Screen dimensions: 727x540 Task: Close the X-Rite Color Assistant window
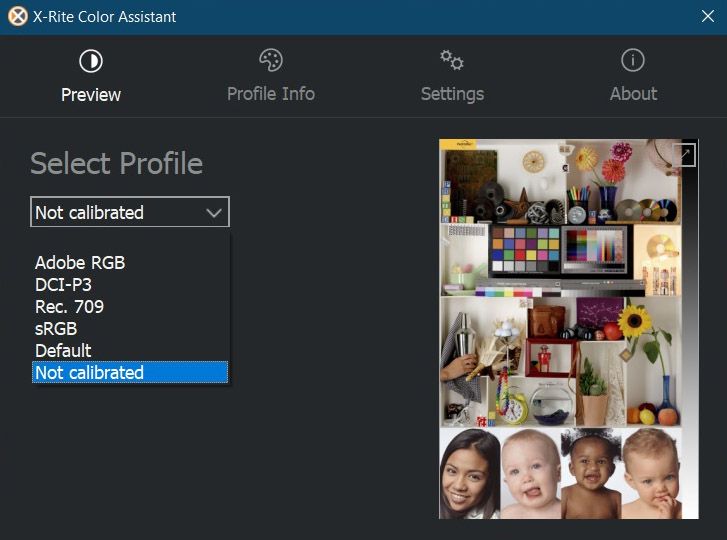(706, 16)
